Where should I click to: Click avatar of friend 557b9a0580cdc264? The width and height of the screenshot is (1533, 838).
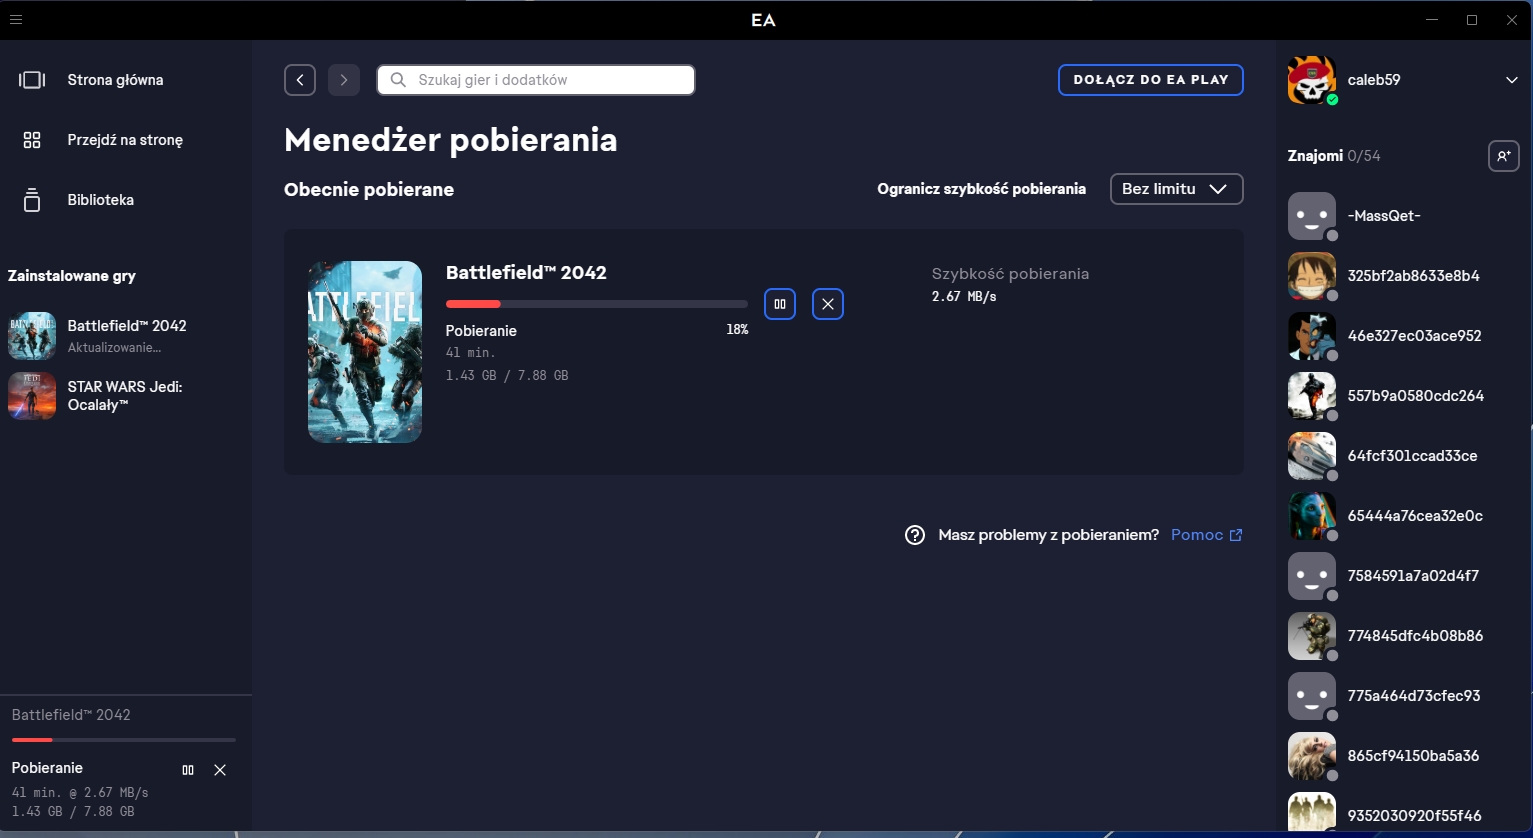[x=1312, y=396]
